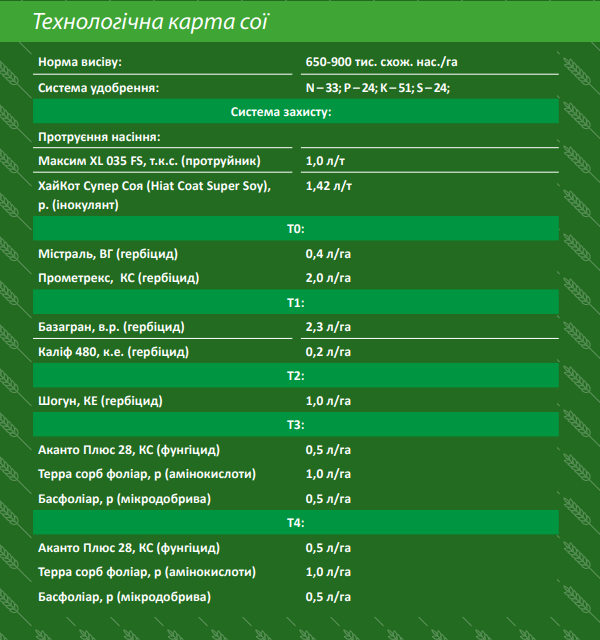Screen dimensions: 600x640
Task: Select 'Шогун, КЕ (гербіцид)' row
Action: pyautogui.click(x=100, y=400)
